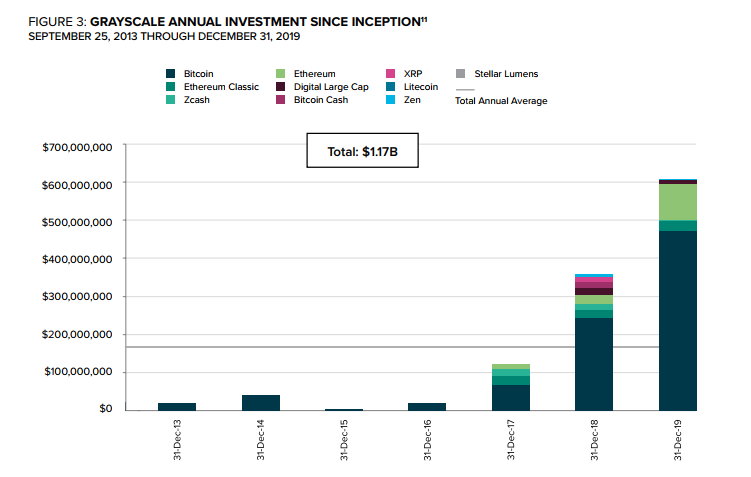Viewport: 751px width, 477px height.
Task: Click the gray Stellar Lumens legend swatch
Action: (x=460, y=74)
